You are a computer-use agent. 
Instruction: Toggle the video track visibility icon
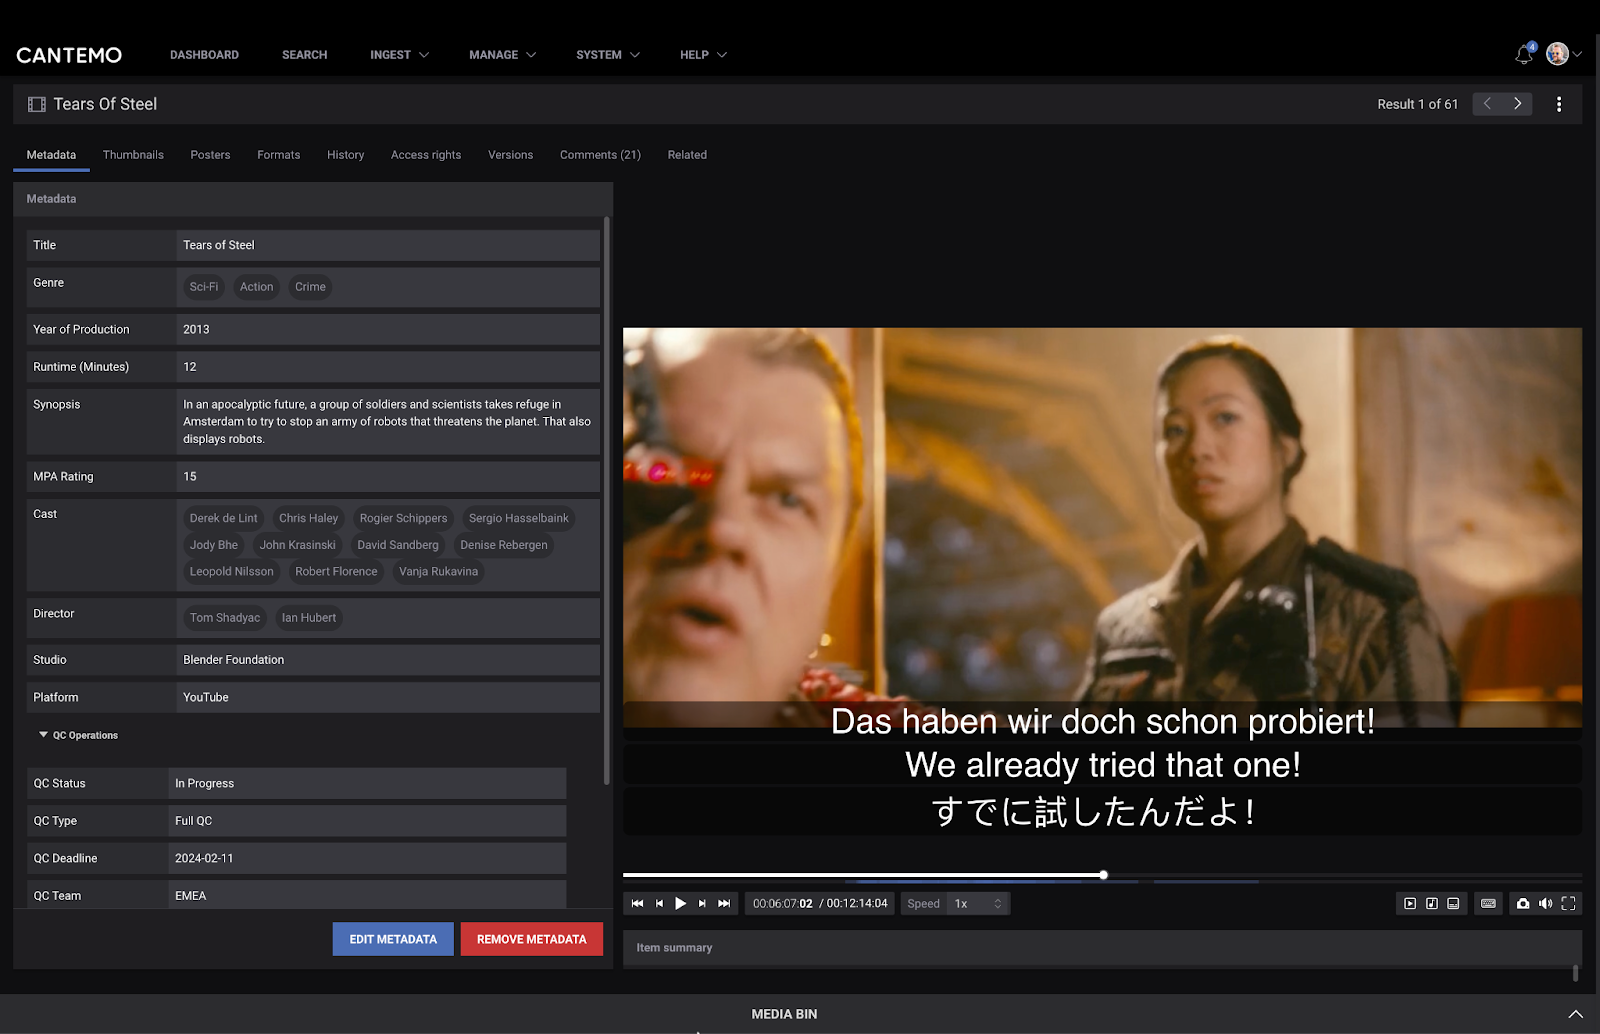[x=1410, y=903]
